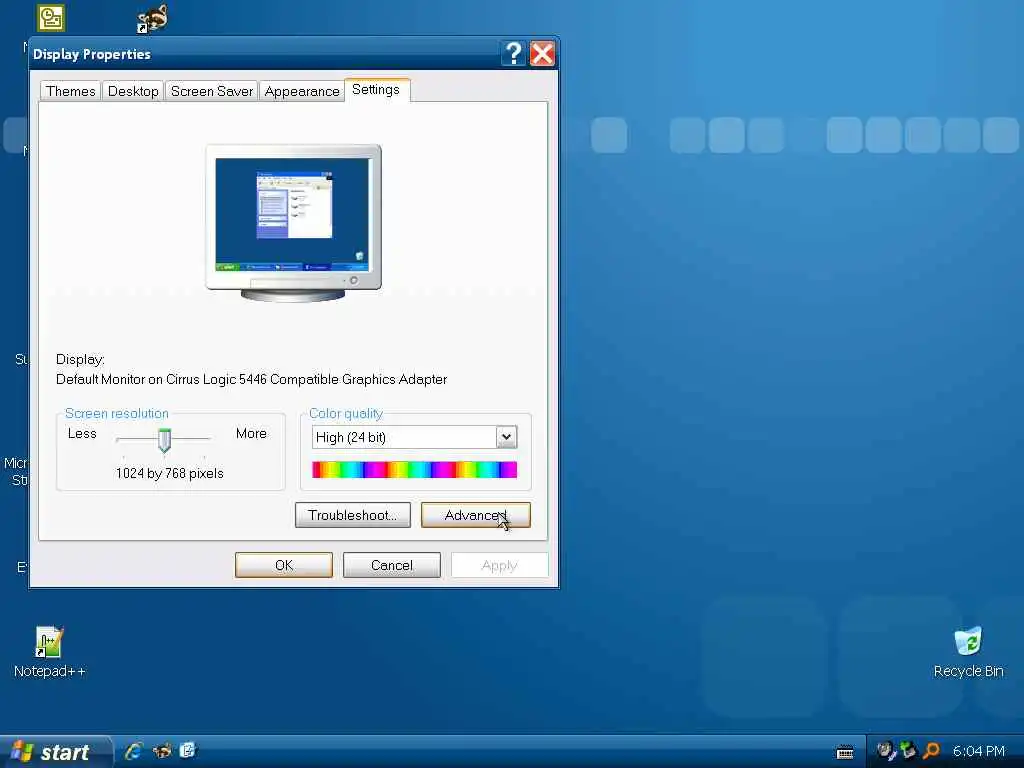1024x768 pixels.
Task: Open the Screen Saver tab
Action: coord(212,91)
